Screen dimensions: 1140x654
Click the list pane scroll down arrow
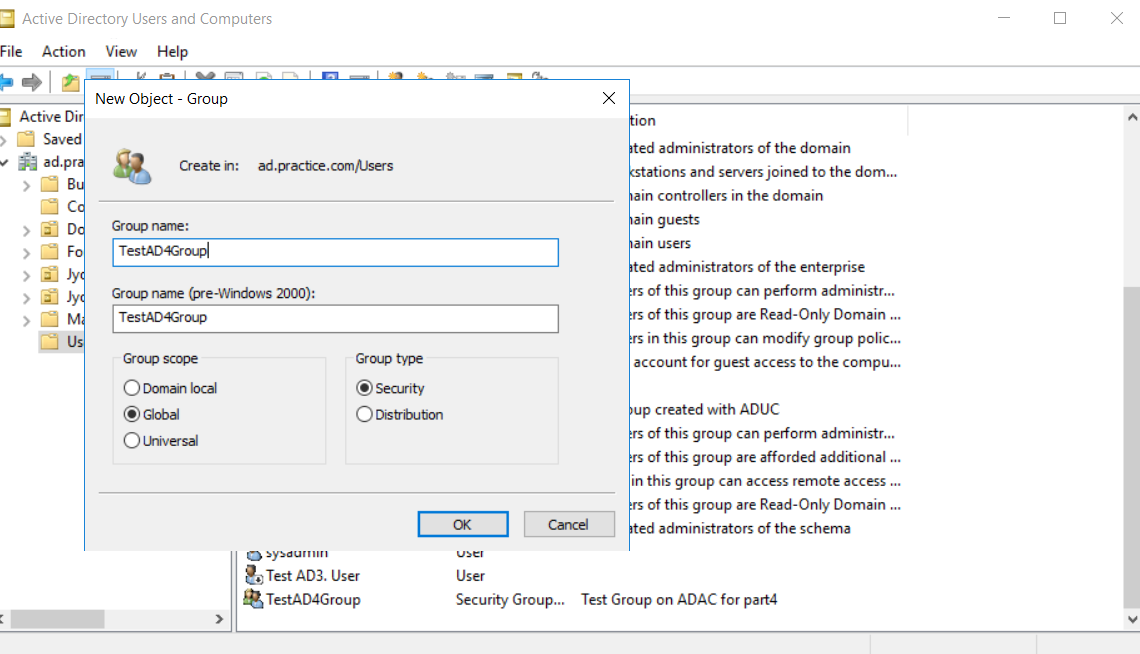(x=1132, y=620)
